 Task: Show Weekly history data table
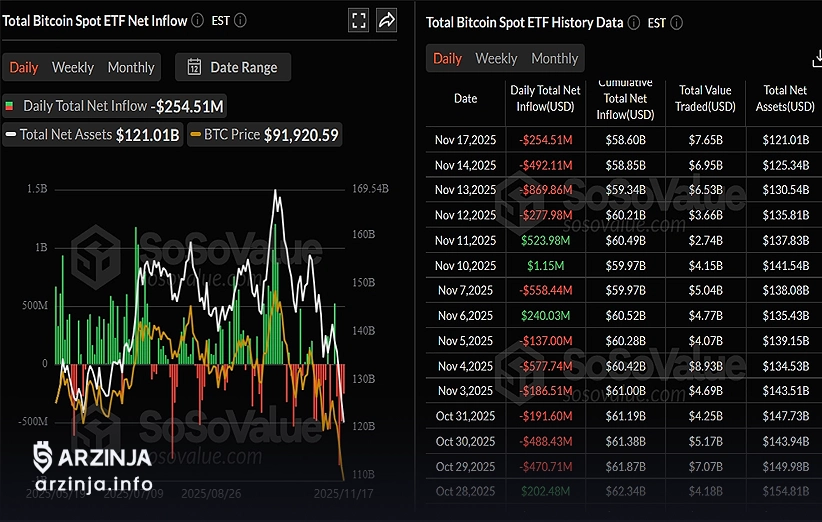496,58
